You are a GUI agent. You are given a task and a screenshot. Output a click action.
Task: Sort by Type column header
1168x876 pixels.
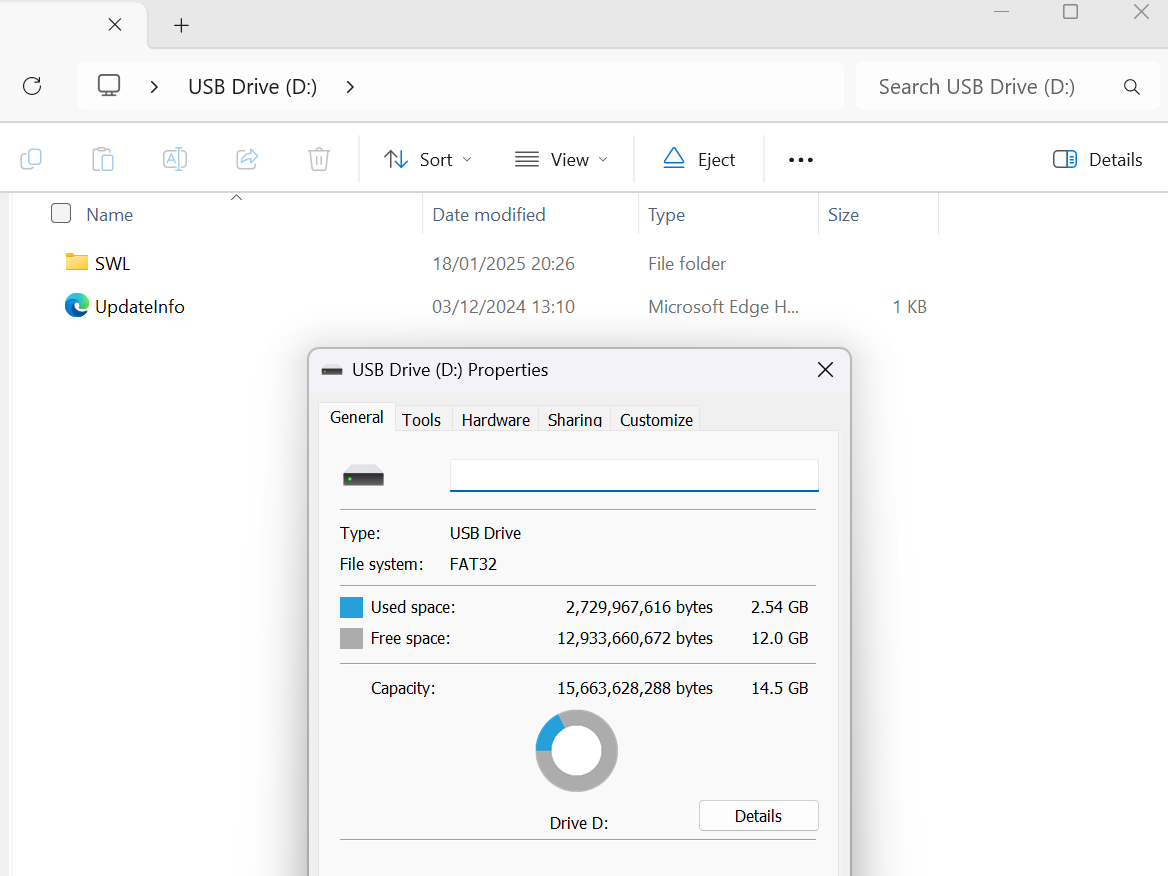pos(666,215)
